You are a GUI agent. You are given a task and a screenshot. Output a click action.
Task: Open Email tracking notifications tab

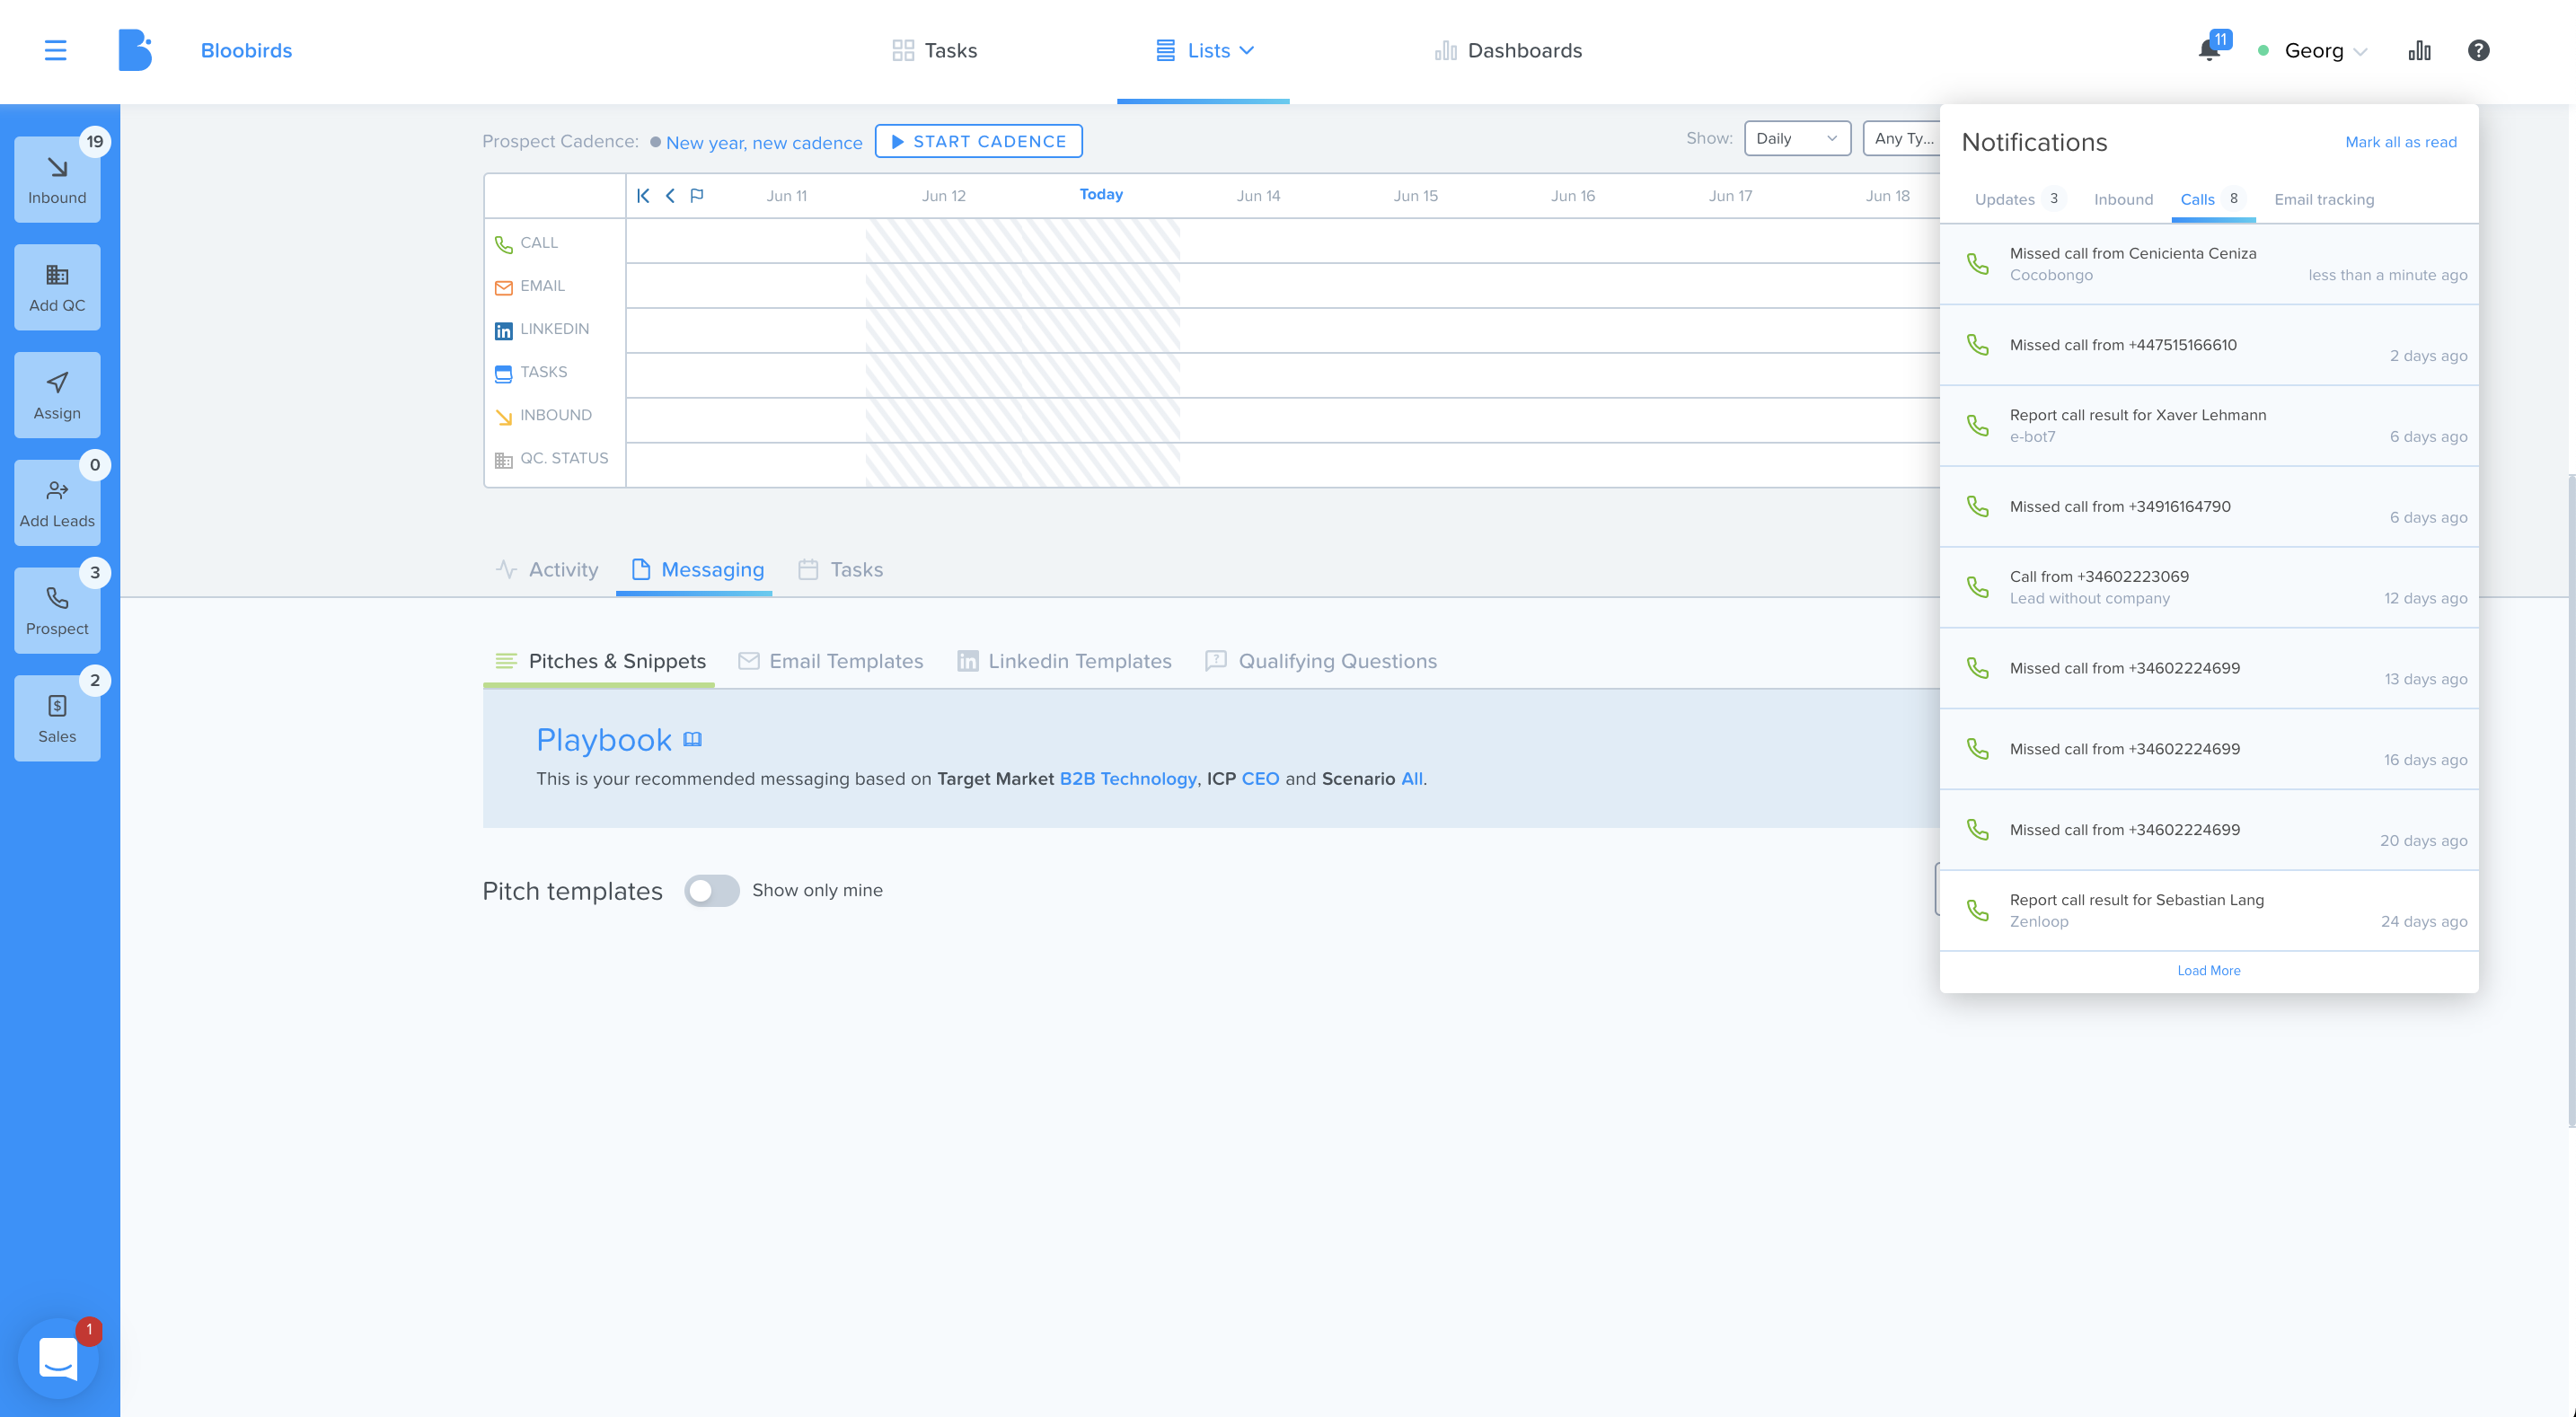coord(2323,199)
